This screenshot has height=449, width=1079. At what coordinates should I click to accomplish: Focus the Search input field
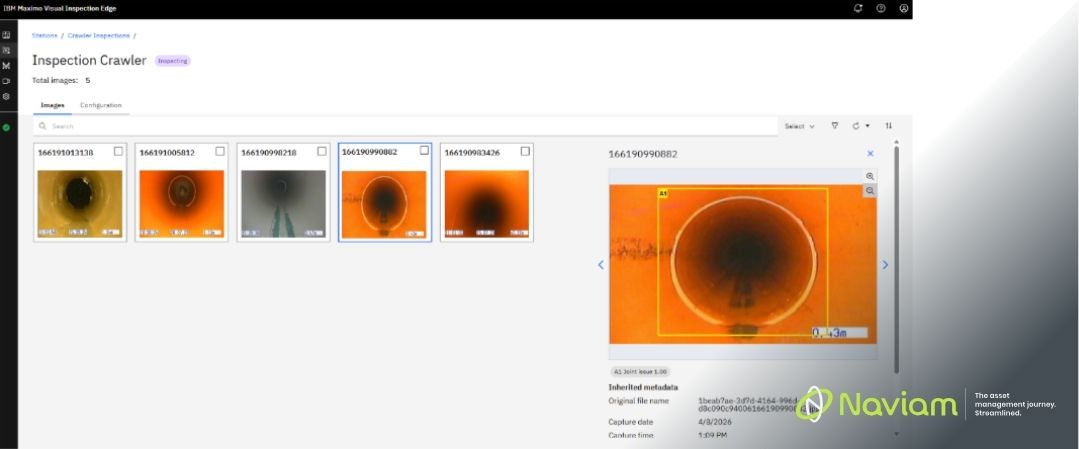[406, 127]
